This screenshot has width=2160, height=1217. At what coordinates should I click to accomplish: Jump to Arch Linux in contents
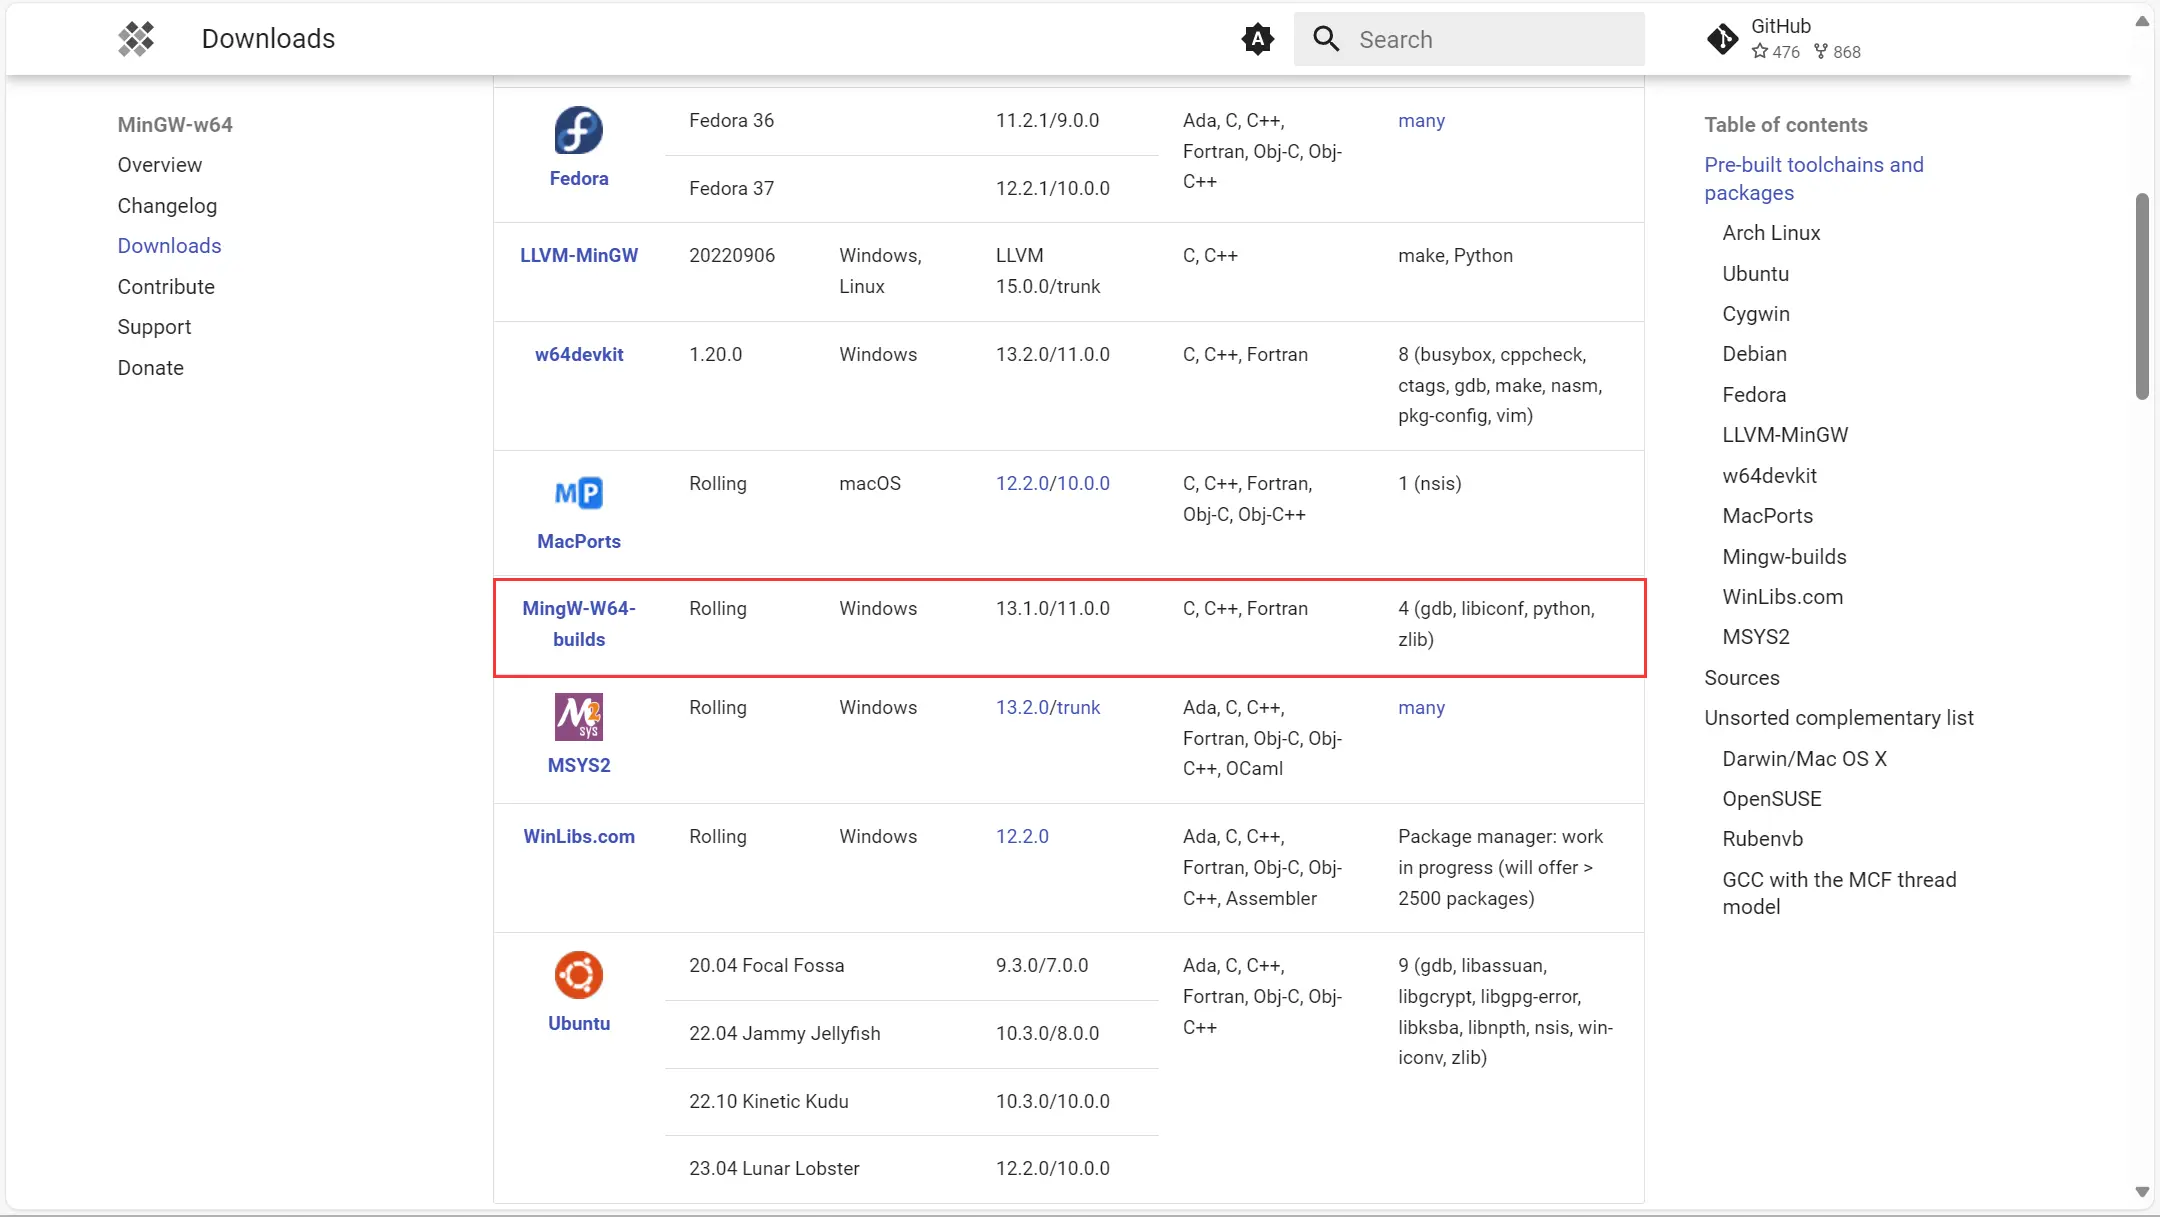point(1771,233)
